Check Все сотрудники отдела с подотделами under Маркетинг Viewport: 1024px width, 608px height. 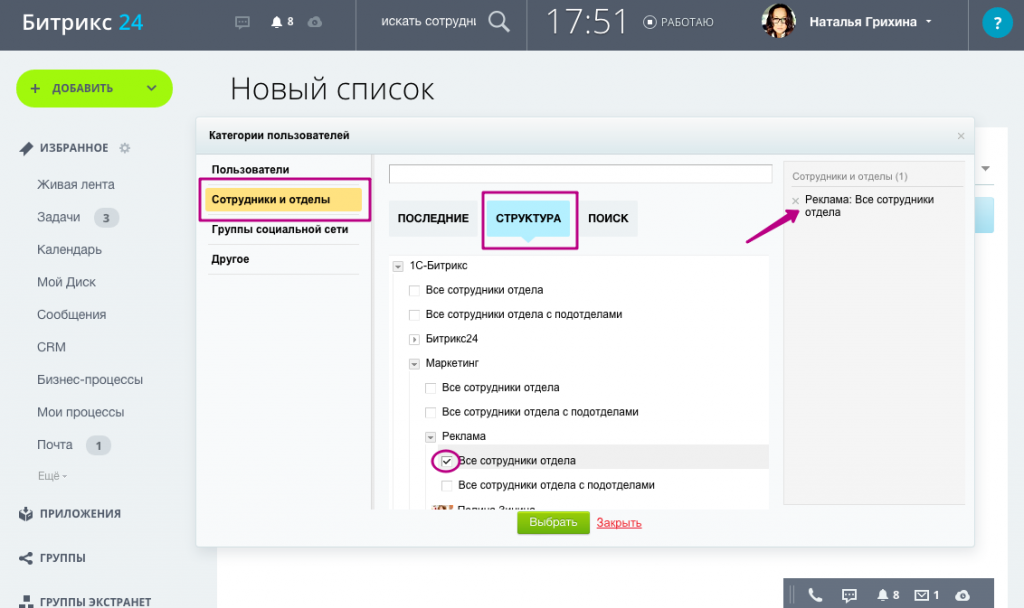click(430, 412)
